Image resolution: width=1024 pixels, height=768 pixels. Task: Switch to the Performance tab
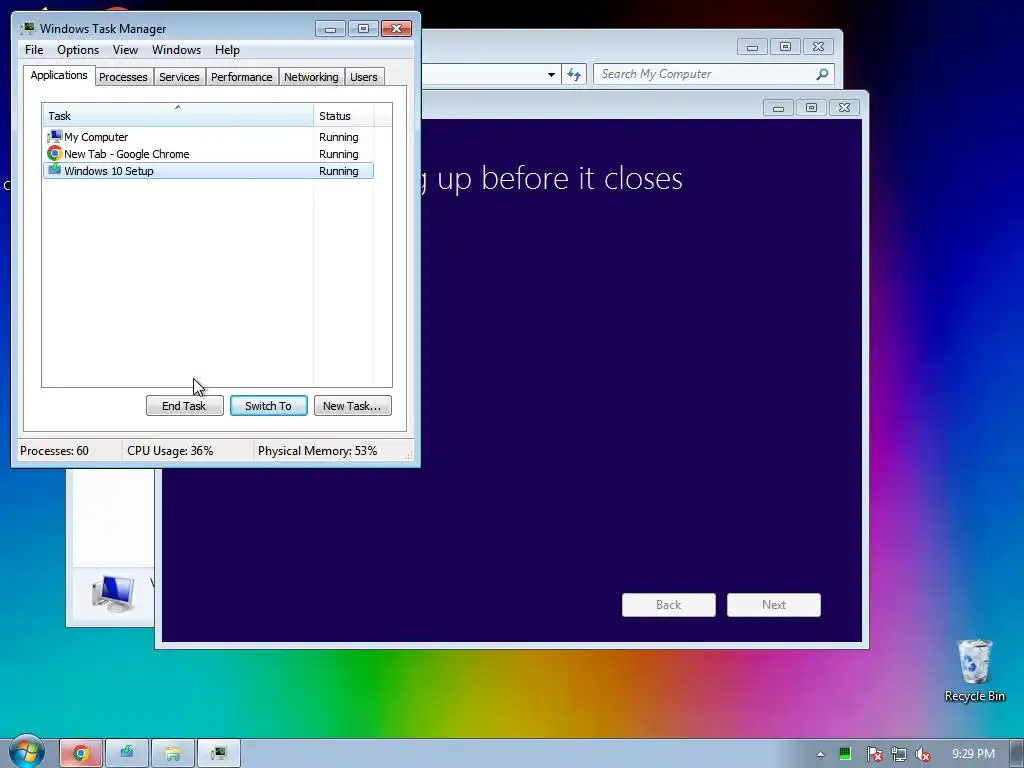[242, 77]
